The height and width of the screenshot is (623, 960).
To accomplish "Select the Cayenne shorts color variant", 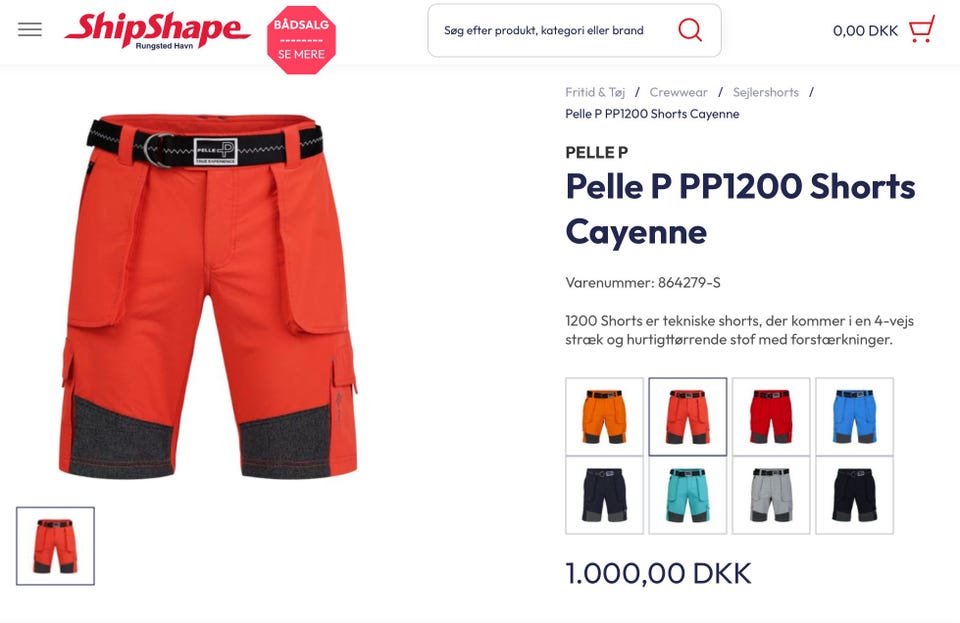I will click(688, 417).
